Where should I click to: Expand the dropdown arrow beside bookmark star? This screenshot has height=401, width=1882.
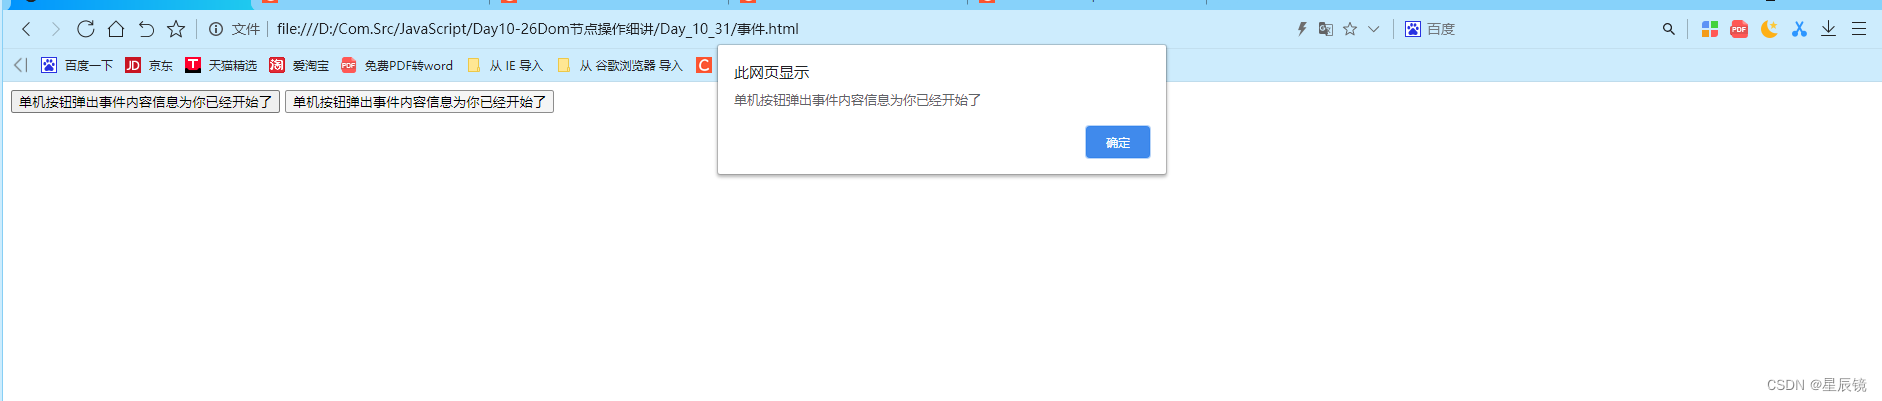click(x=1374, y=29)
